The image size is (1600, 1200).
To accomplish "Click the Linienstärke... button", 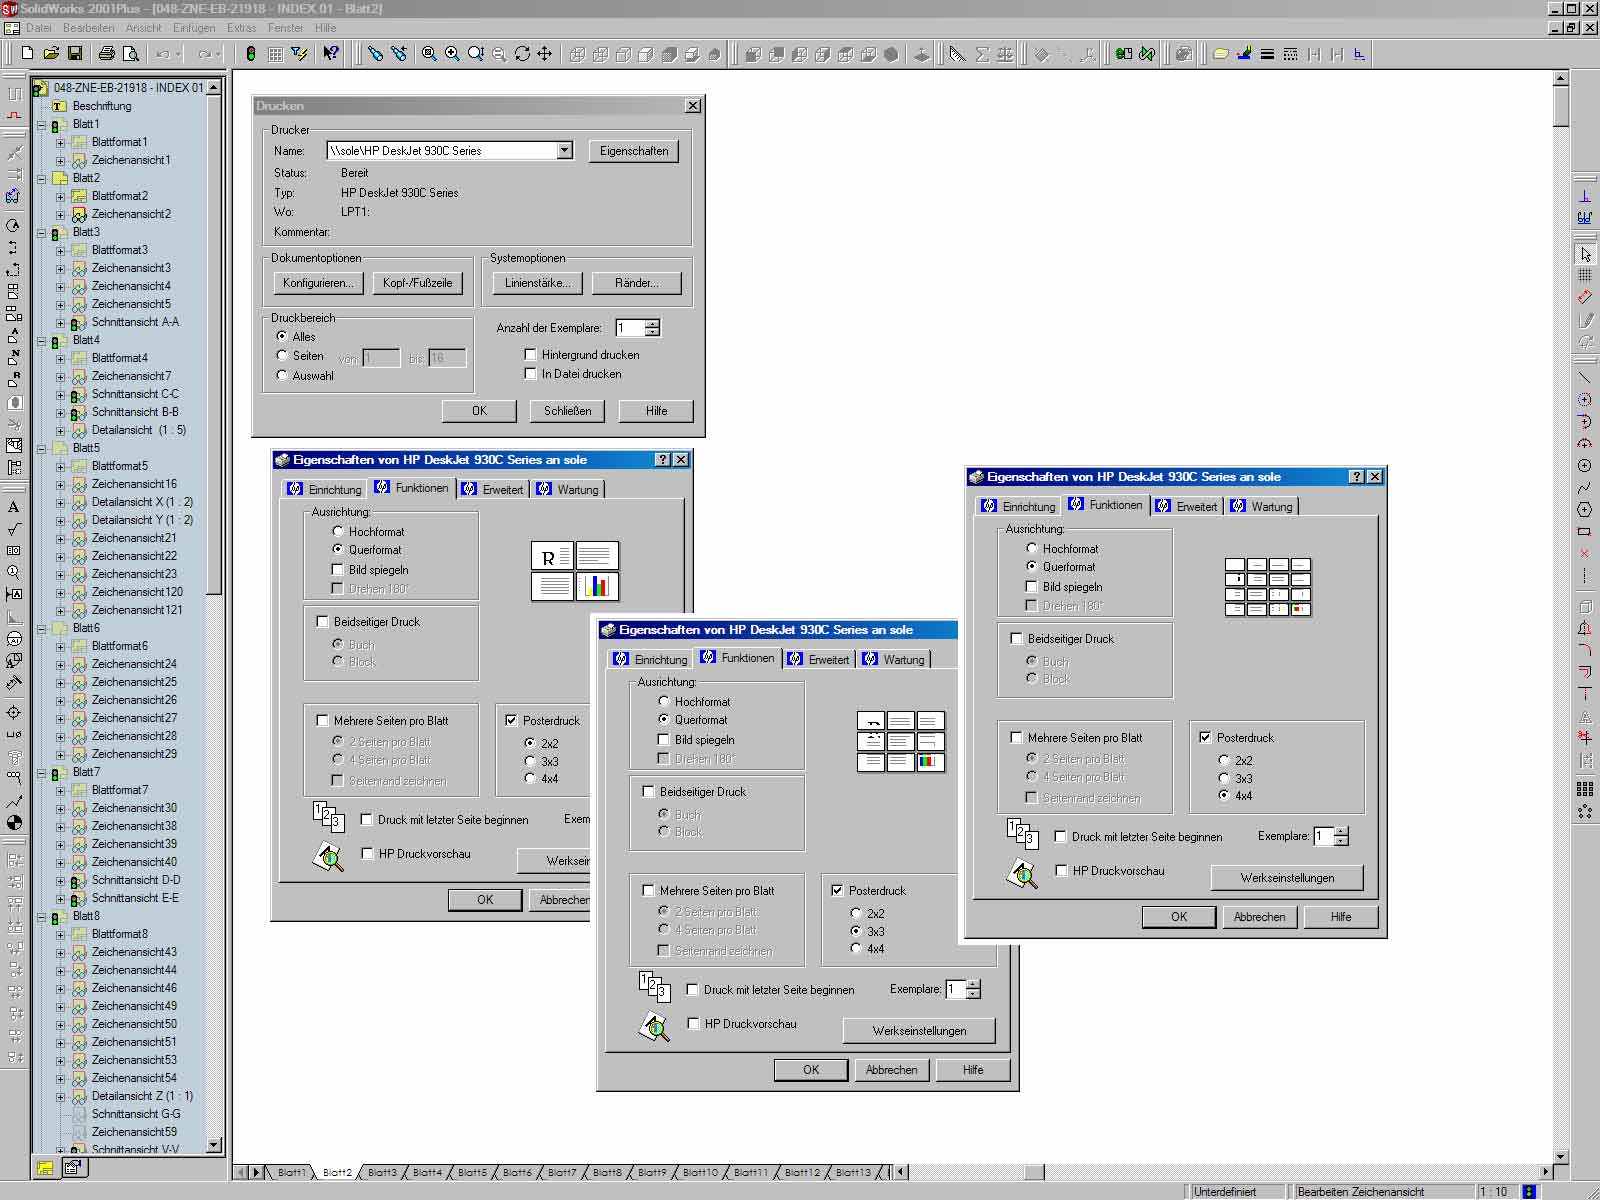I will click(538, 283).
